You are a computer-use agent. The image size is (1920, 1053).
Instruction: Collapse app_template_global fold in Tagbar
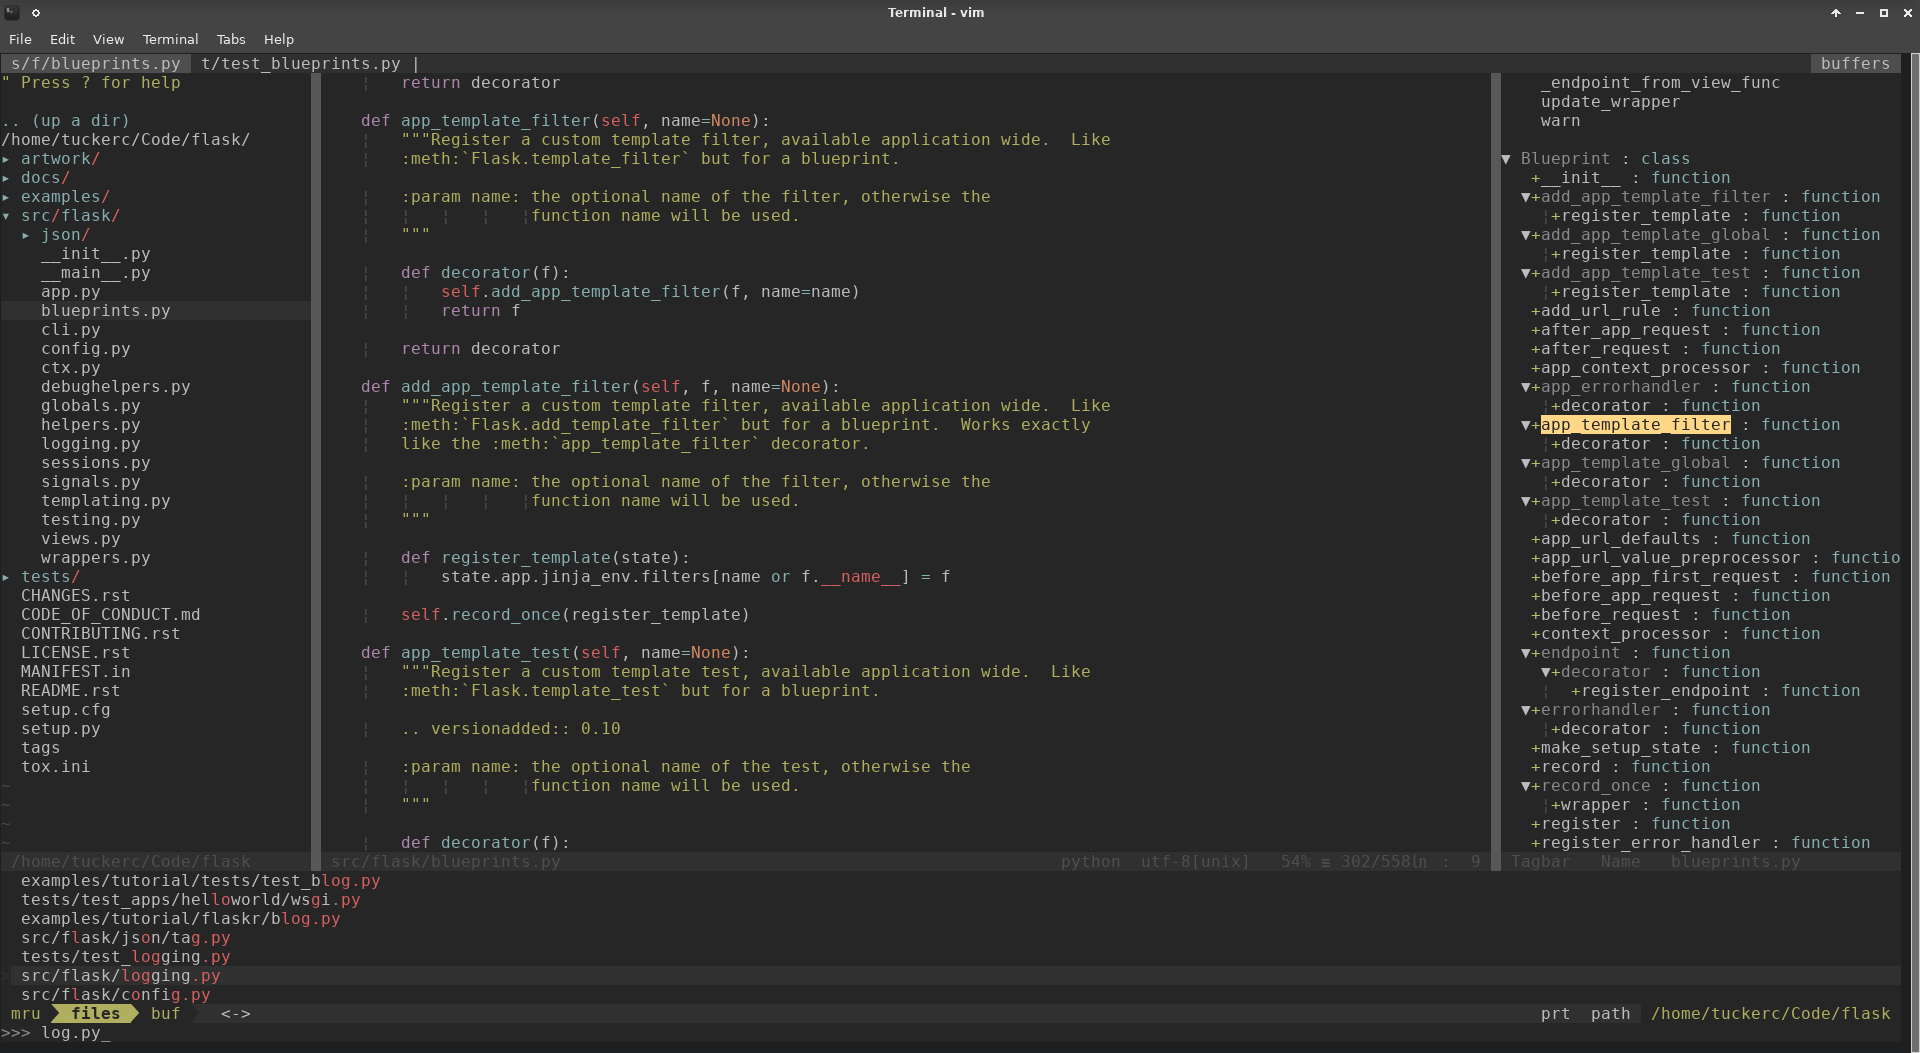point(1526,463)
